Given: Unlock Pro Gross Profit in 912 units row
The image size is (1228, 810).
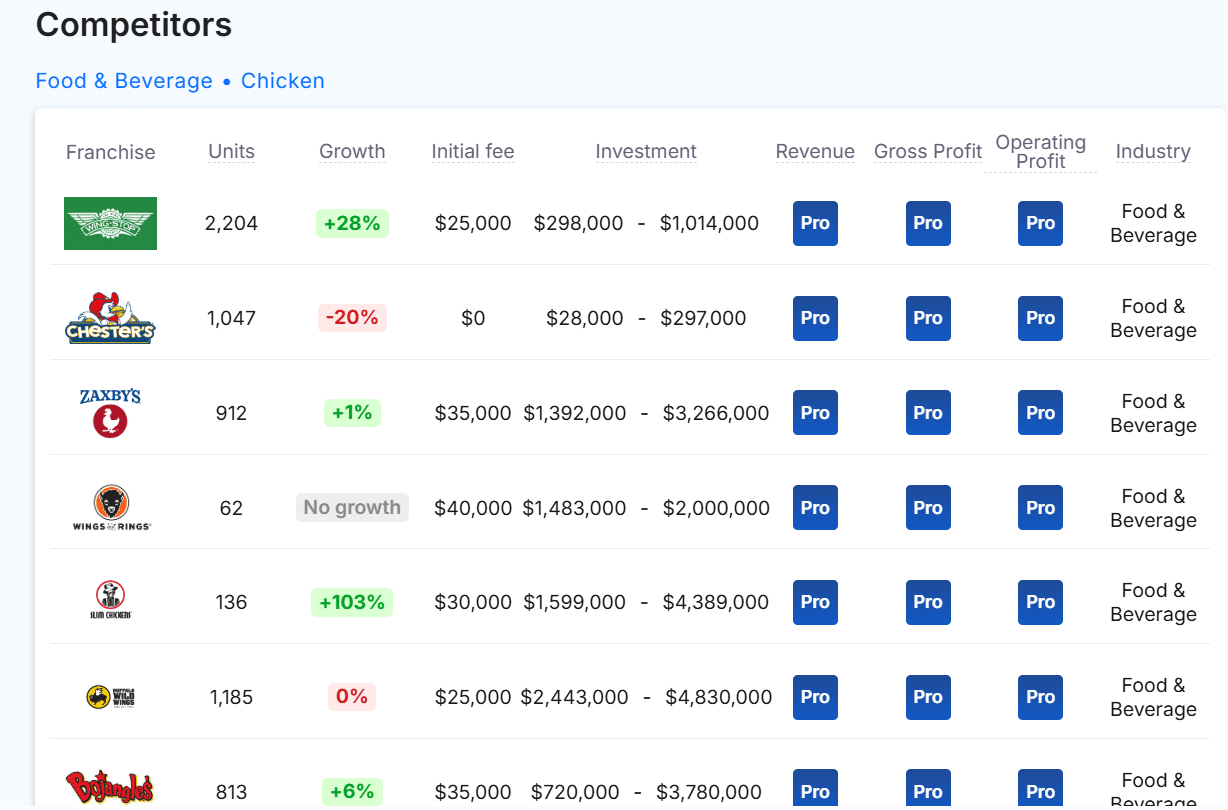Looking at the screenshot, I should point(928,413).
